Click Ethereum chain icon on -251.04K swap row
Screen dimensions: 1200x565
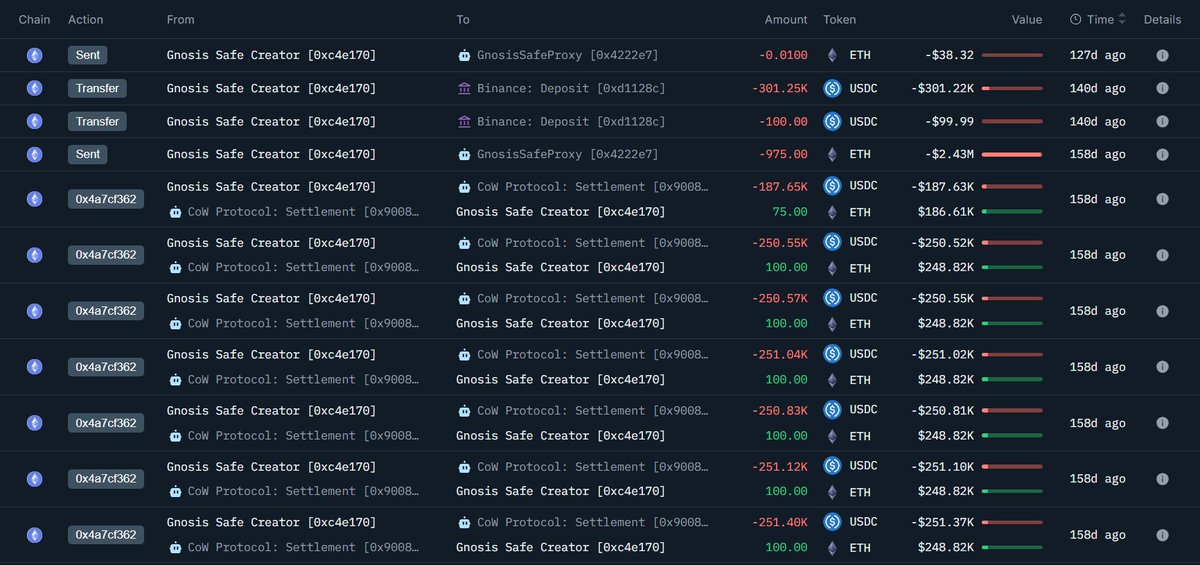click(x=35, y=367)
